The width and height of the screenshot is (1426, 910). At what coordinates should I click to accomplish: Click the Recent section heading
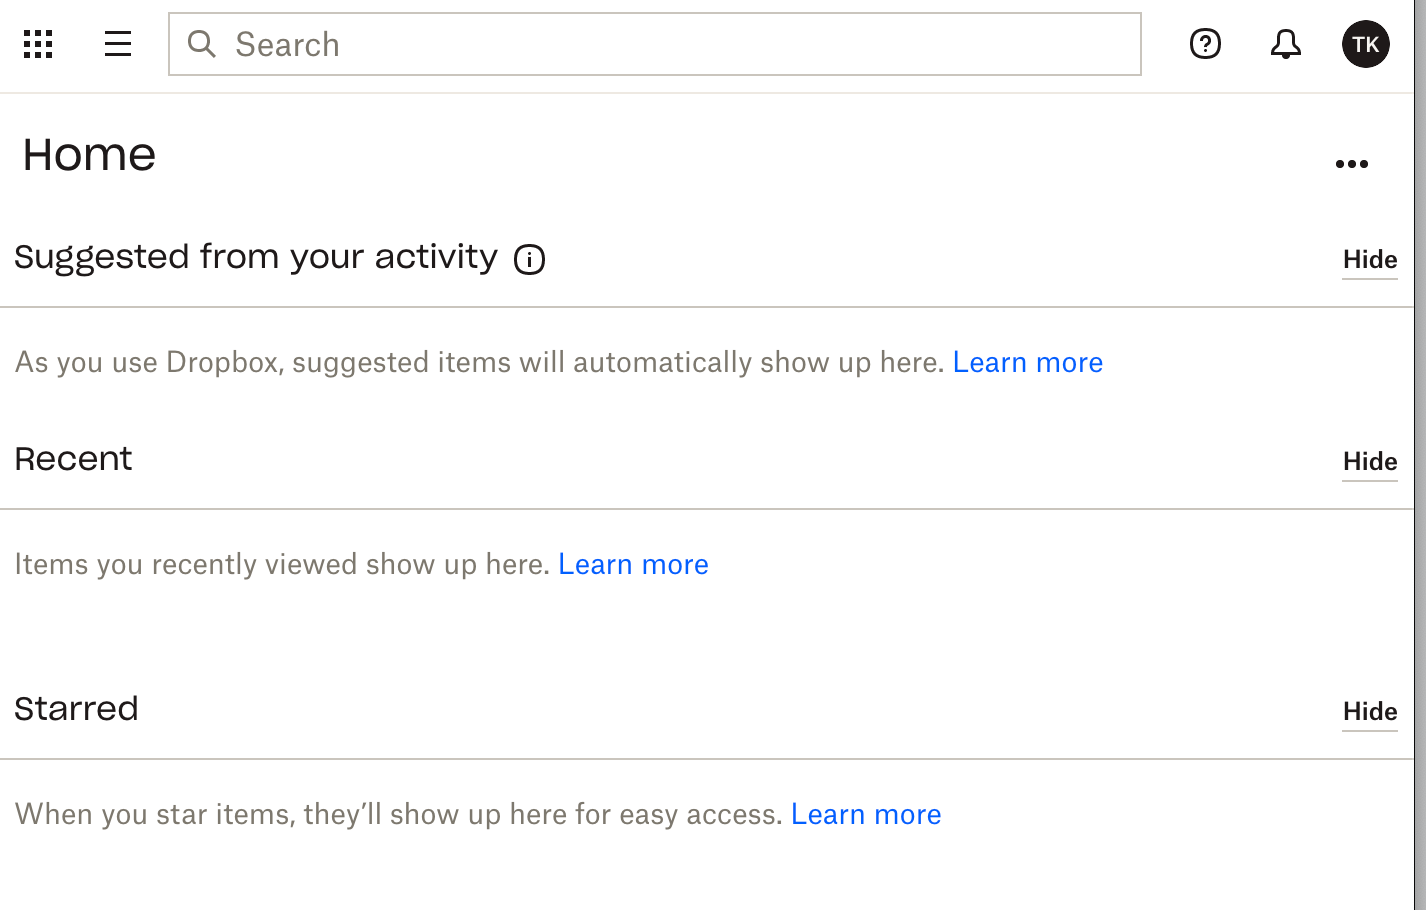73,459
